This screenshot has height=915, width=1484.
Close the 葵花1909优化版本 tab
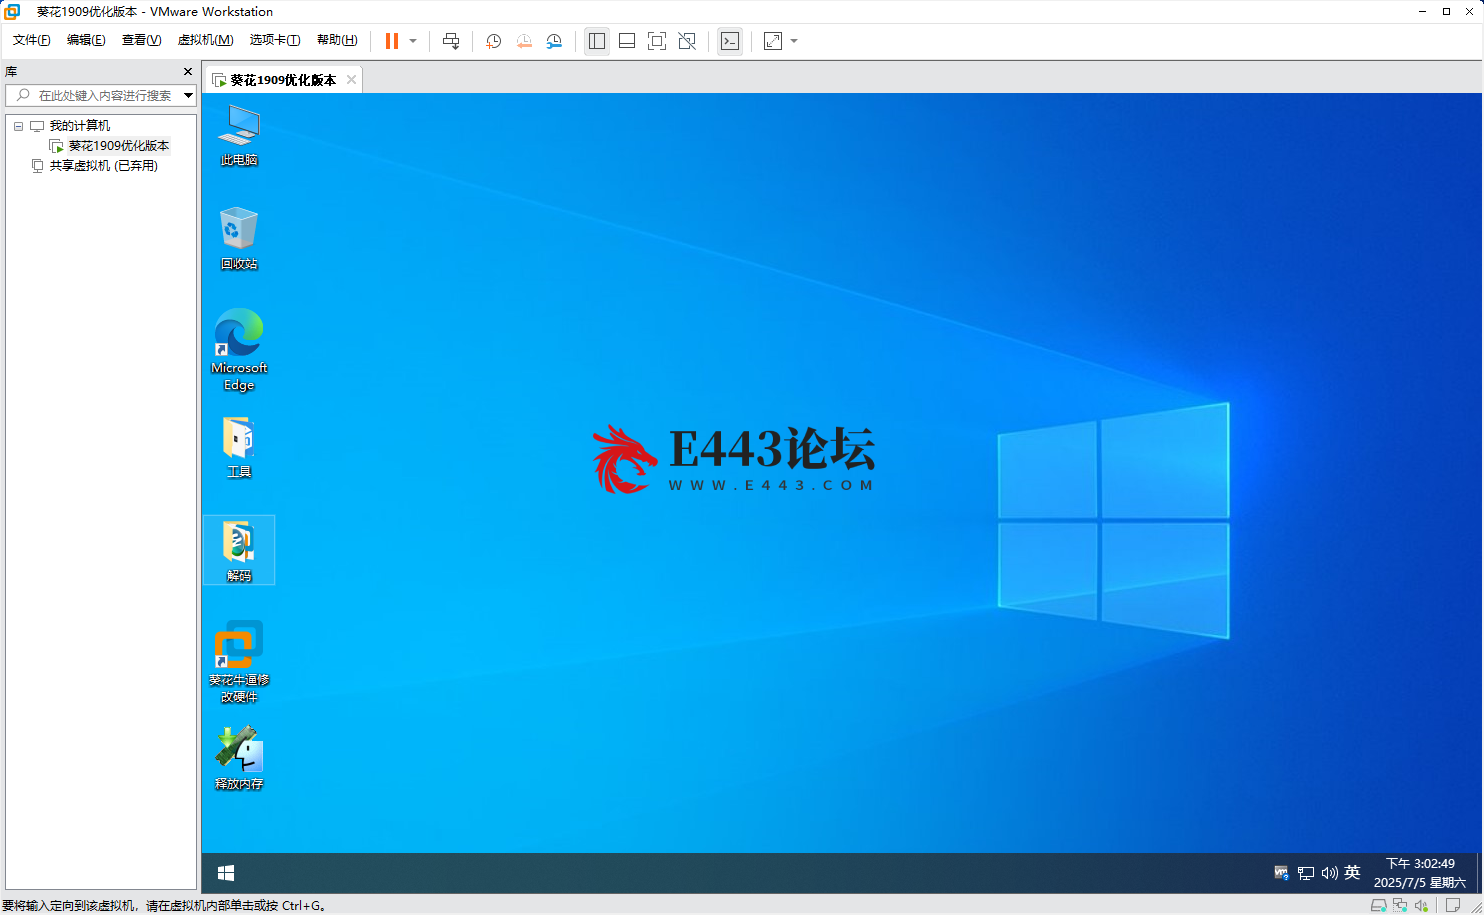[x=351, y=80]
